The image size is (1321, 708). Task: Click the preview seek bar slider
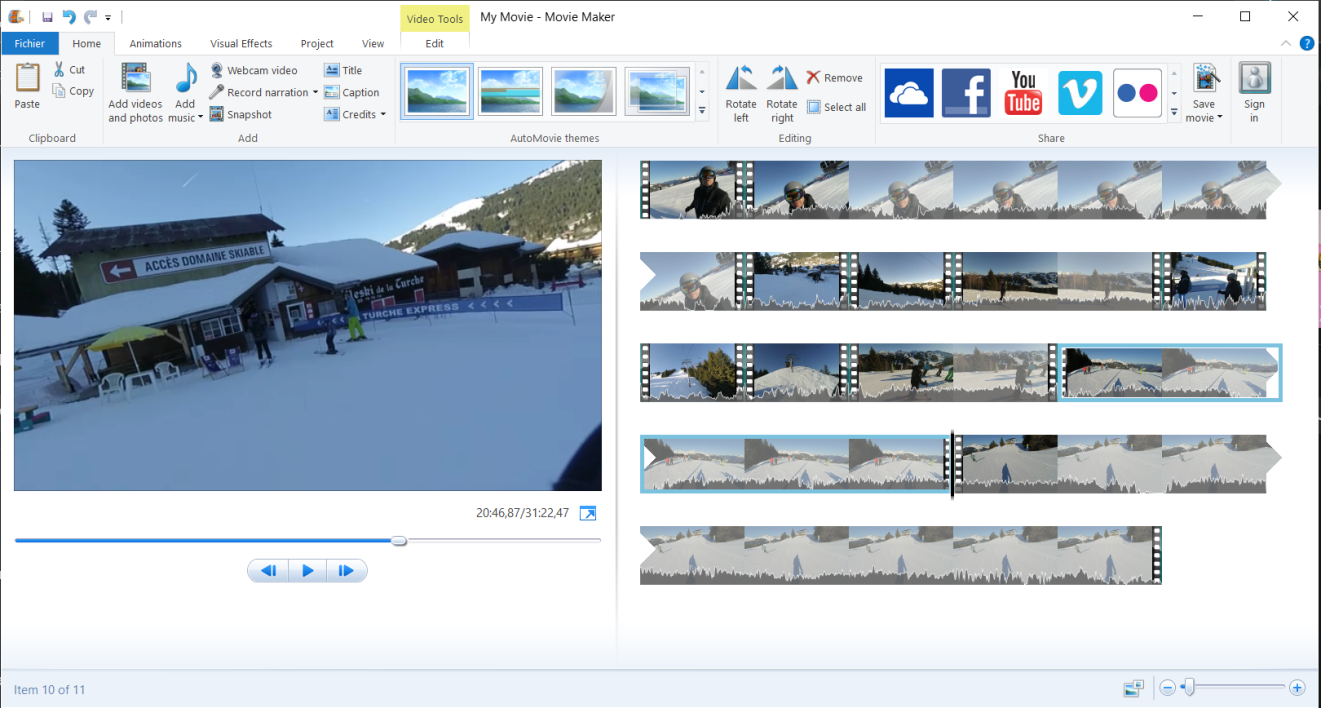[399, 541]
